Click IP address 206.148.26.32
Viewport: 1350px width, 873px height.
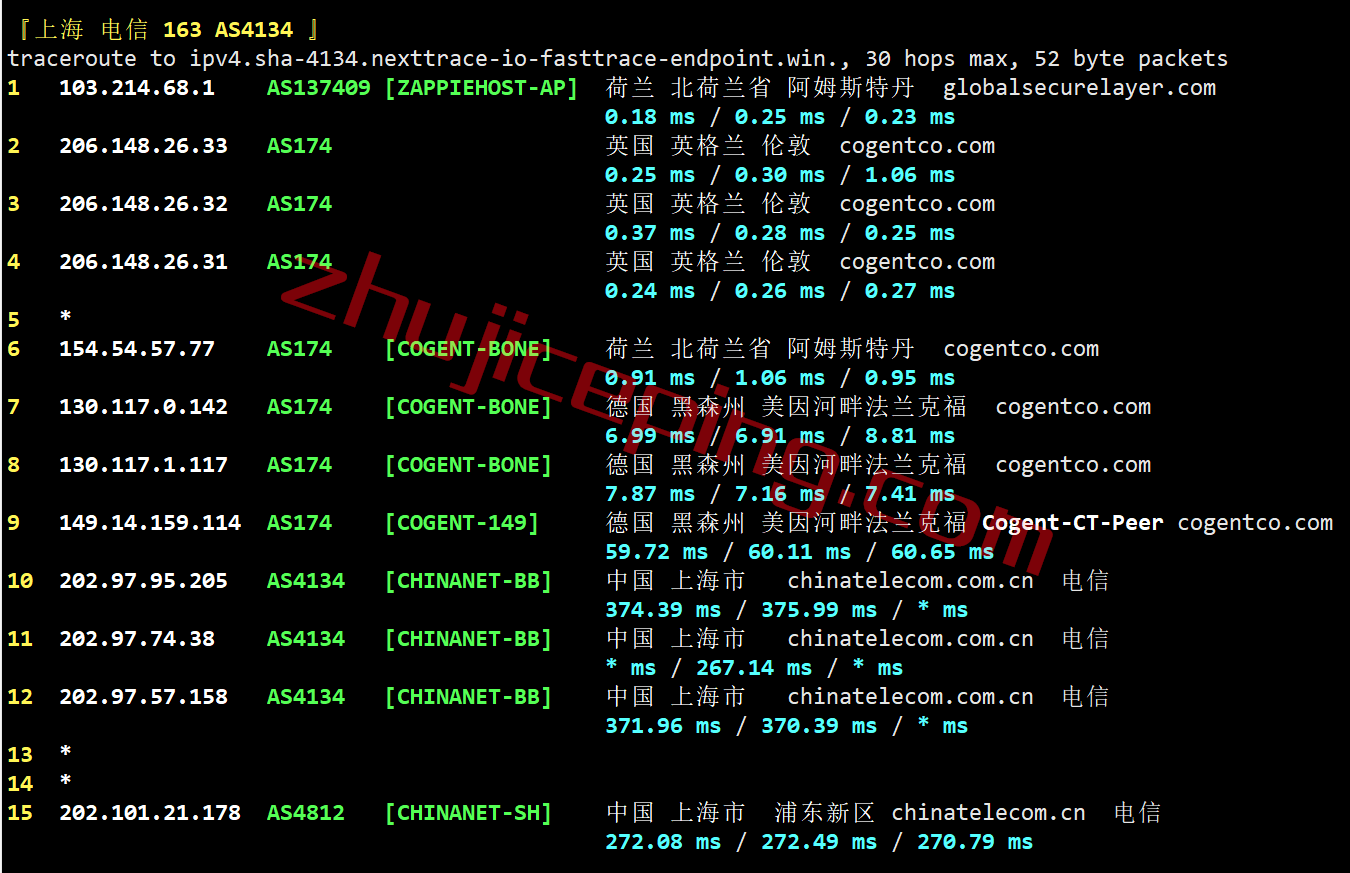pyautogui.click(x=143, y=204)
